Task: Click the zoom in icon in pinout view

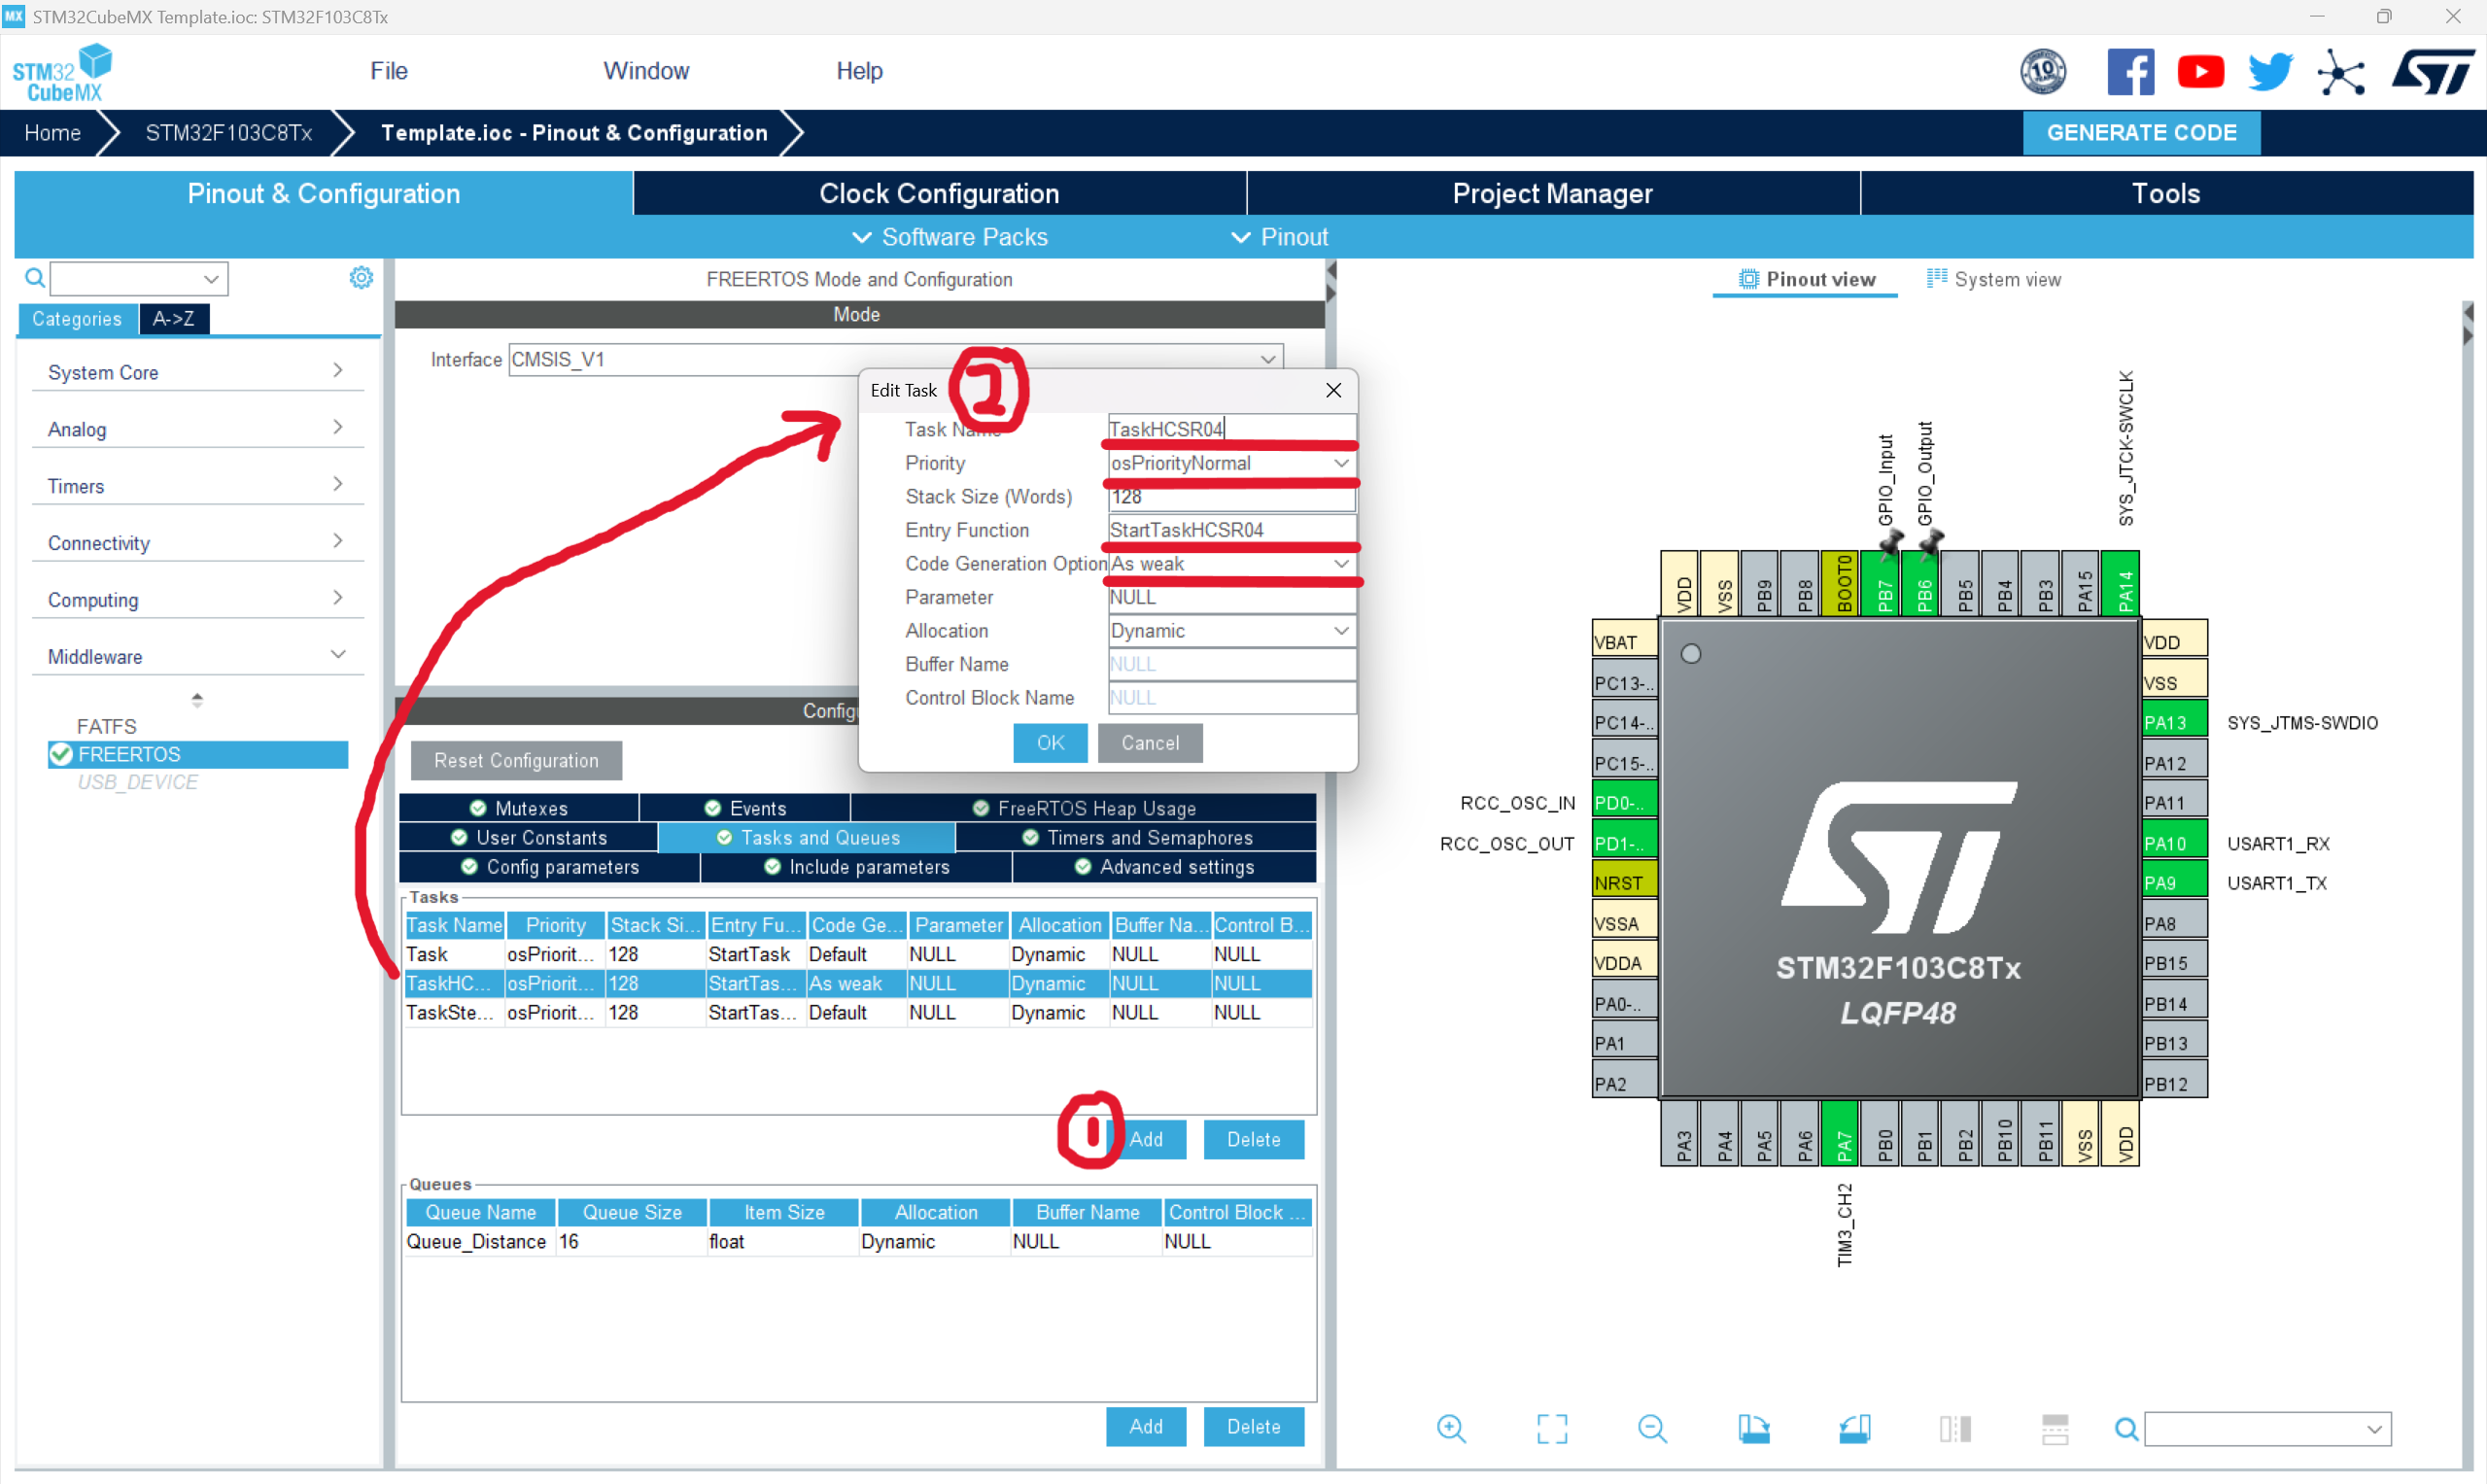Action: point(1450,1428)
